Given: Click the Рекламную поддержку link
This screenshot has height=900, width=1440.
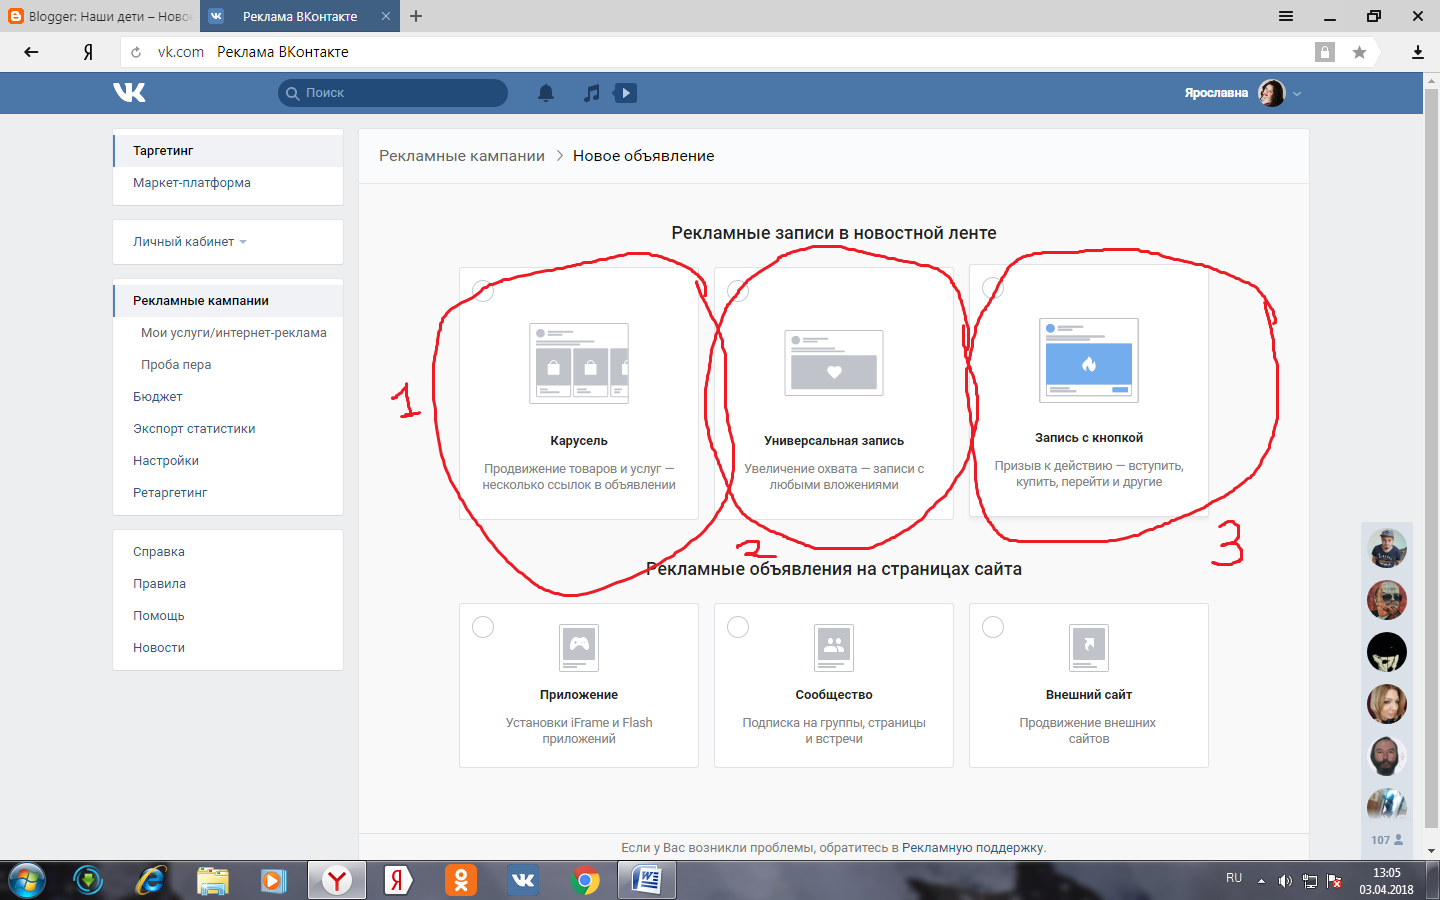Looking at the screenshot, I should click(x=973, y=848).
